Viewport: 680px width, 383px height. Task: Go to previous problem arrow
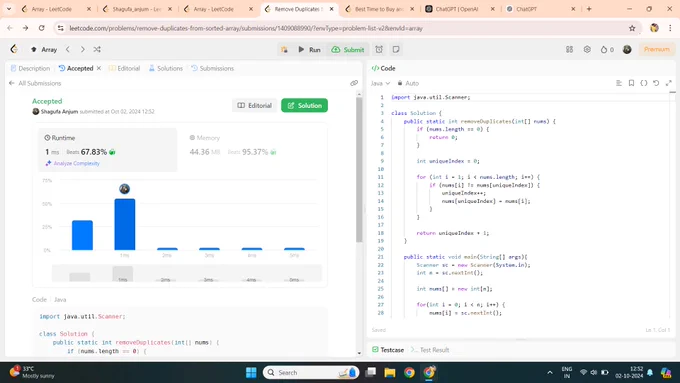point(68,49)
